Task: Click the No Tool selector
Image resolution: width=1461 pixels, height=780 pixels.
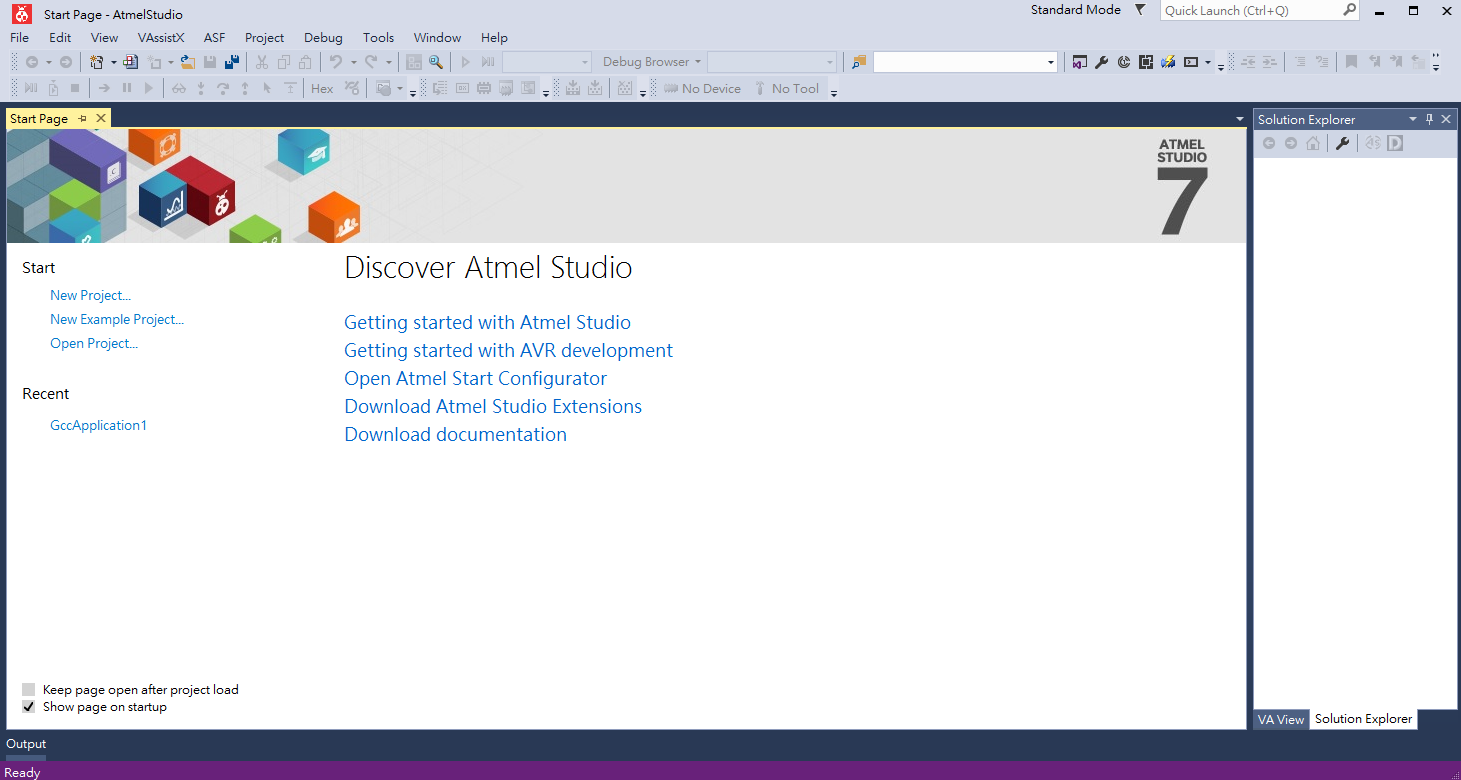Action: pyautogui.click(x=786, y=88)
